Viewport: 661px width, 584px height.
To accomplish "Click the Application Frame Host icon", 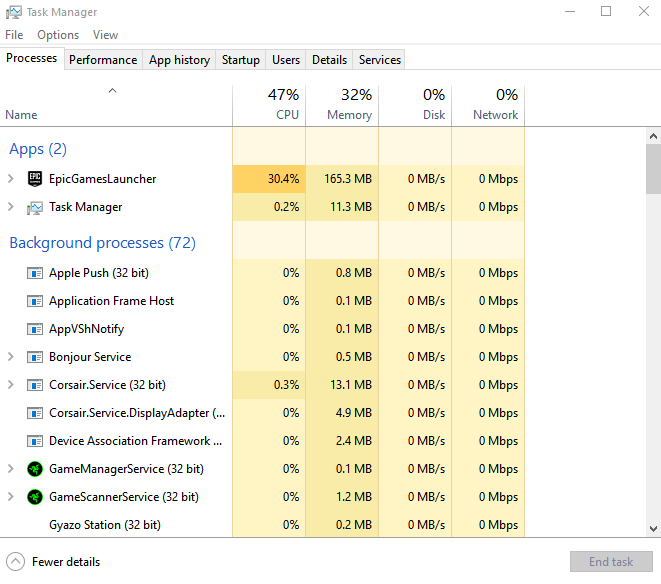I will pos(35,301).
